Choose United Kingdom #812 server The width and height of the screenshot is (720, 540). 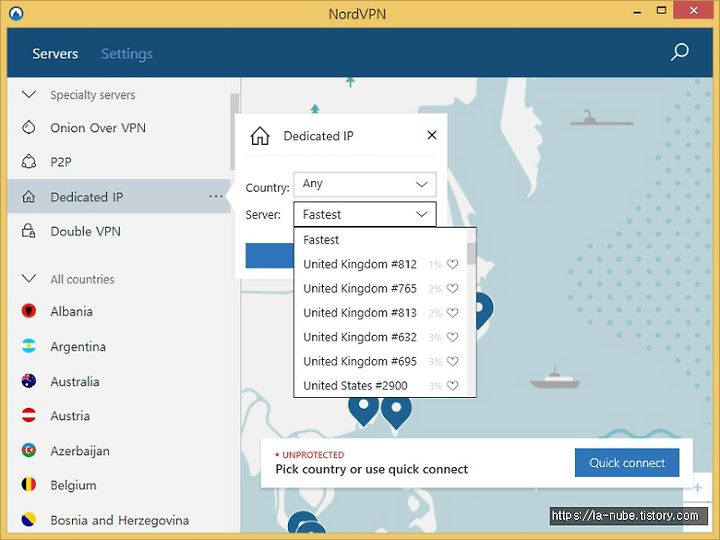click(x=380, y=264)
